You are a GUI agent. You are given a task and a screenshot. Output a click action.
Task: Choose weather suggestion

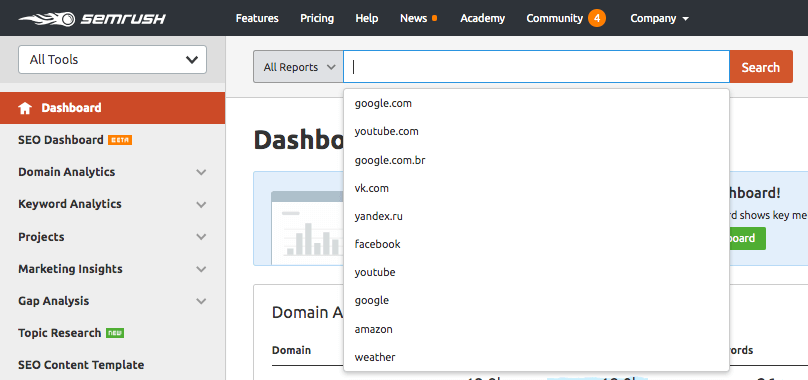pyautogui.click(x=536, y=357)
